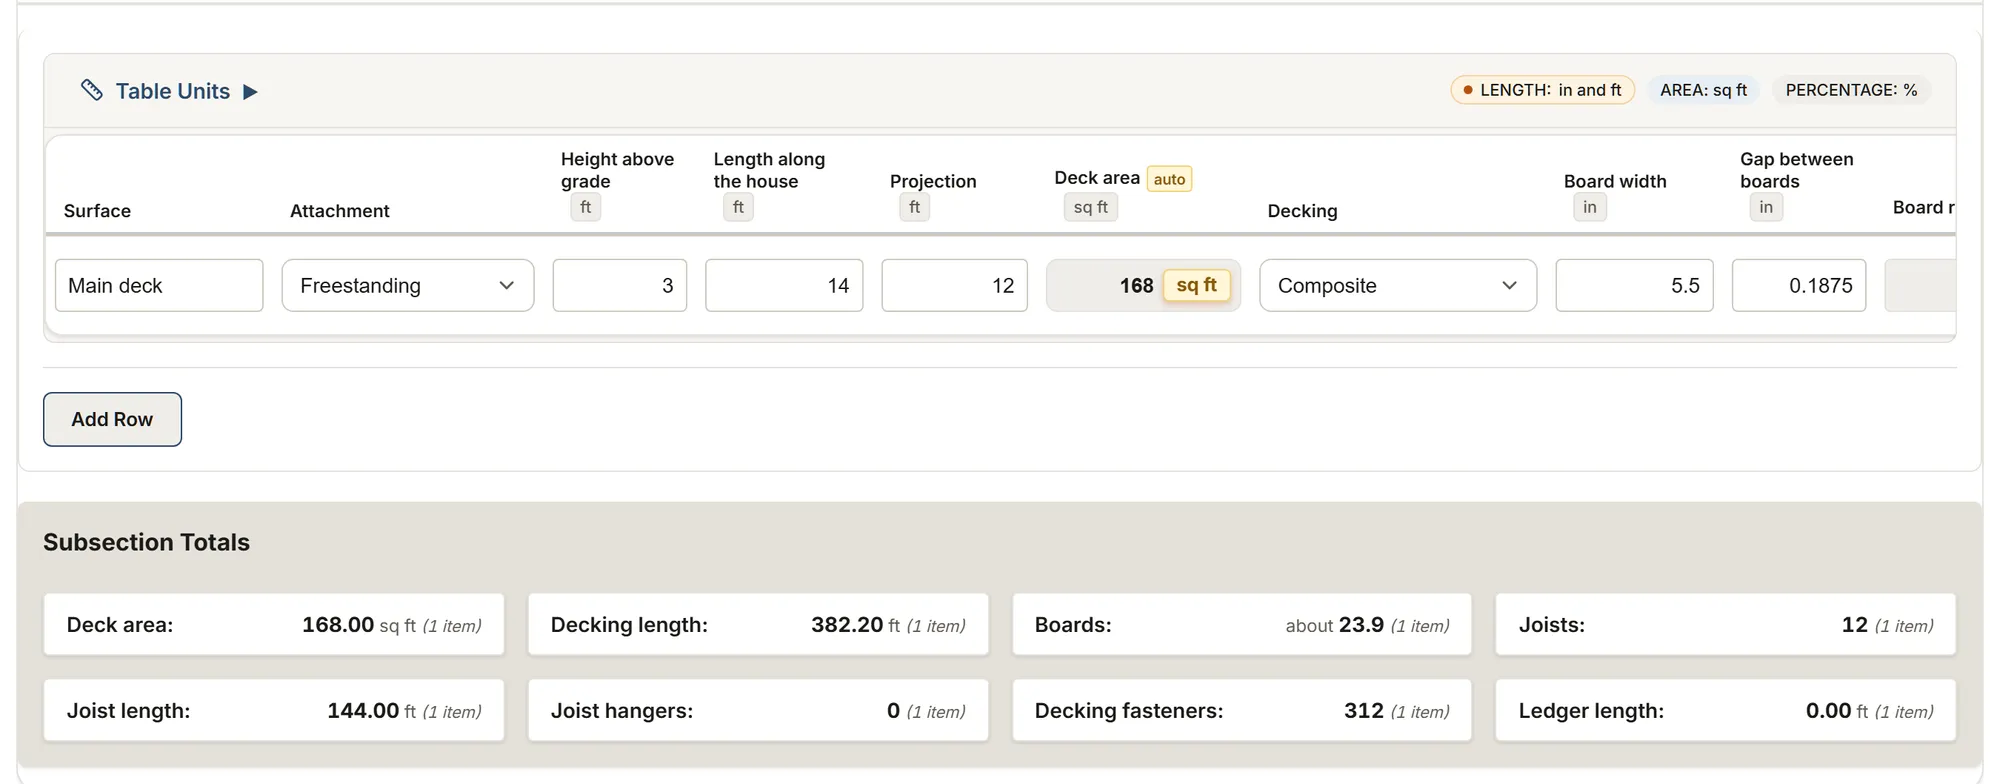Click the ft unit tag under Length along the house
The width and height of the screenshot is (2000, 784).
[x=738, y=207]
